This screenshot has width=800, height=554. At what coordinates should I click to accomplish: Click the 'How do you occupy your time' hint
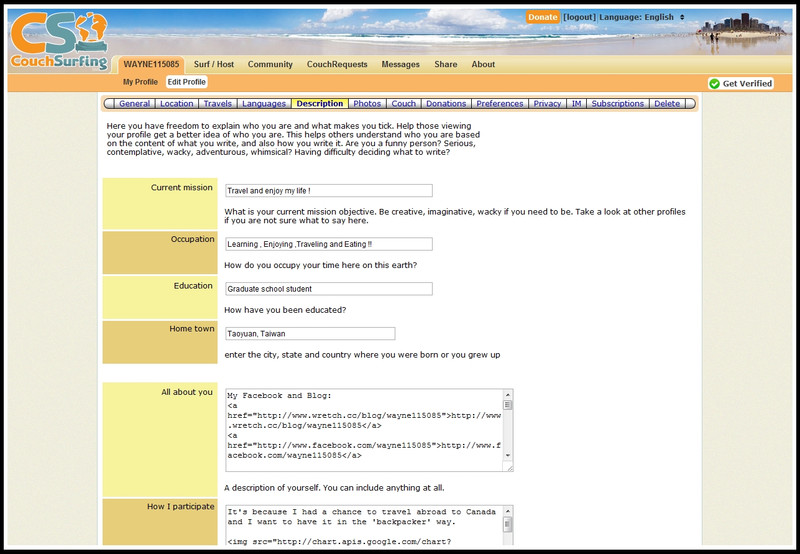pos(320,265)
